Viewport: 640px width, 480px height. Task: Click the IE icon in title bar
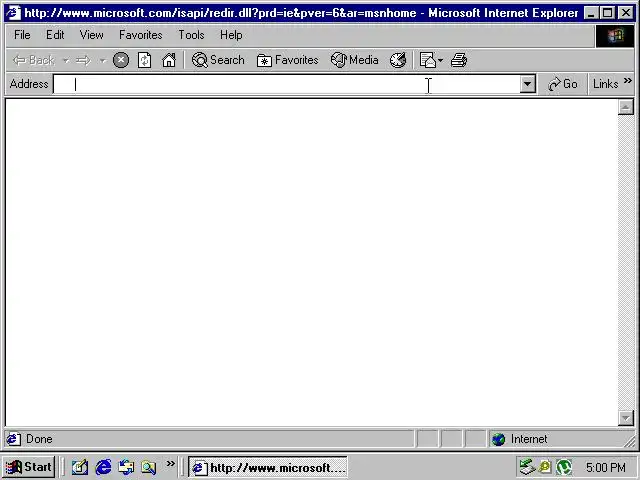coord(13,13)
